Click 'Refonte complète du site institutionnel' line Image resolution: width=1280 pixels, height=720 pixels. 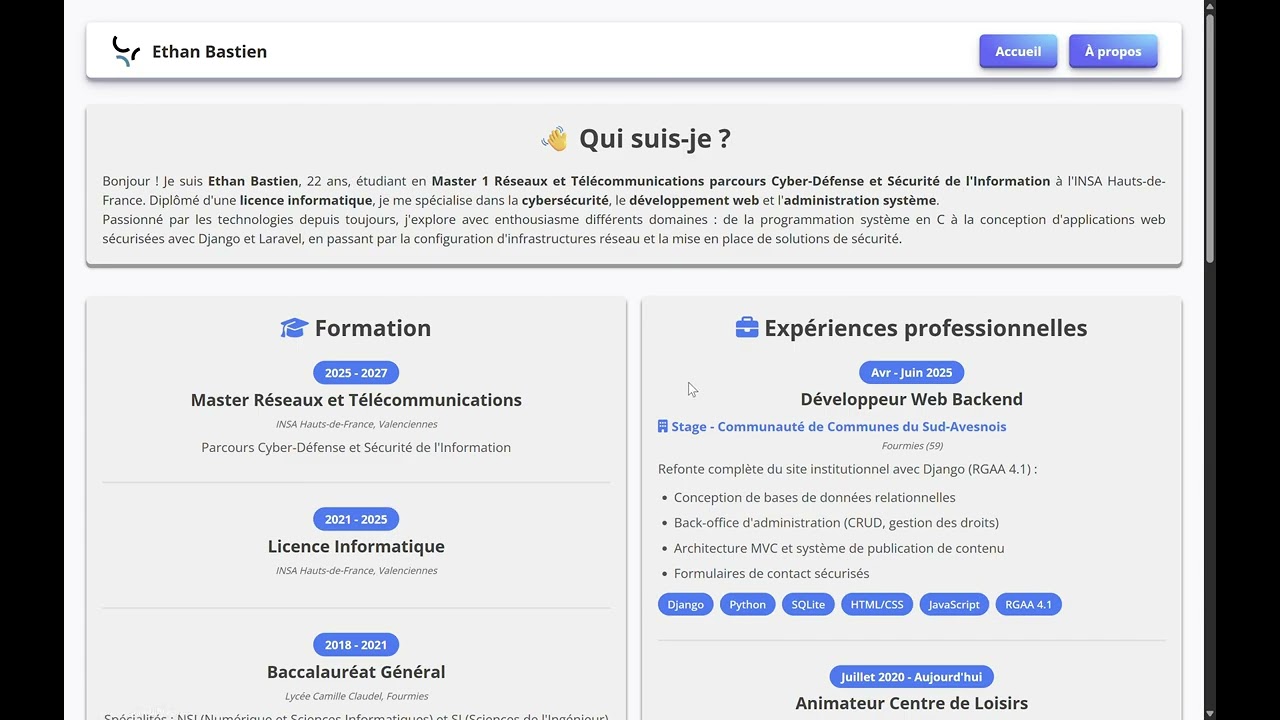847,469
